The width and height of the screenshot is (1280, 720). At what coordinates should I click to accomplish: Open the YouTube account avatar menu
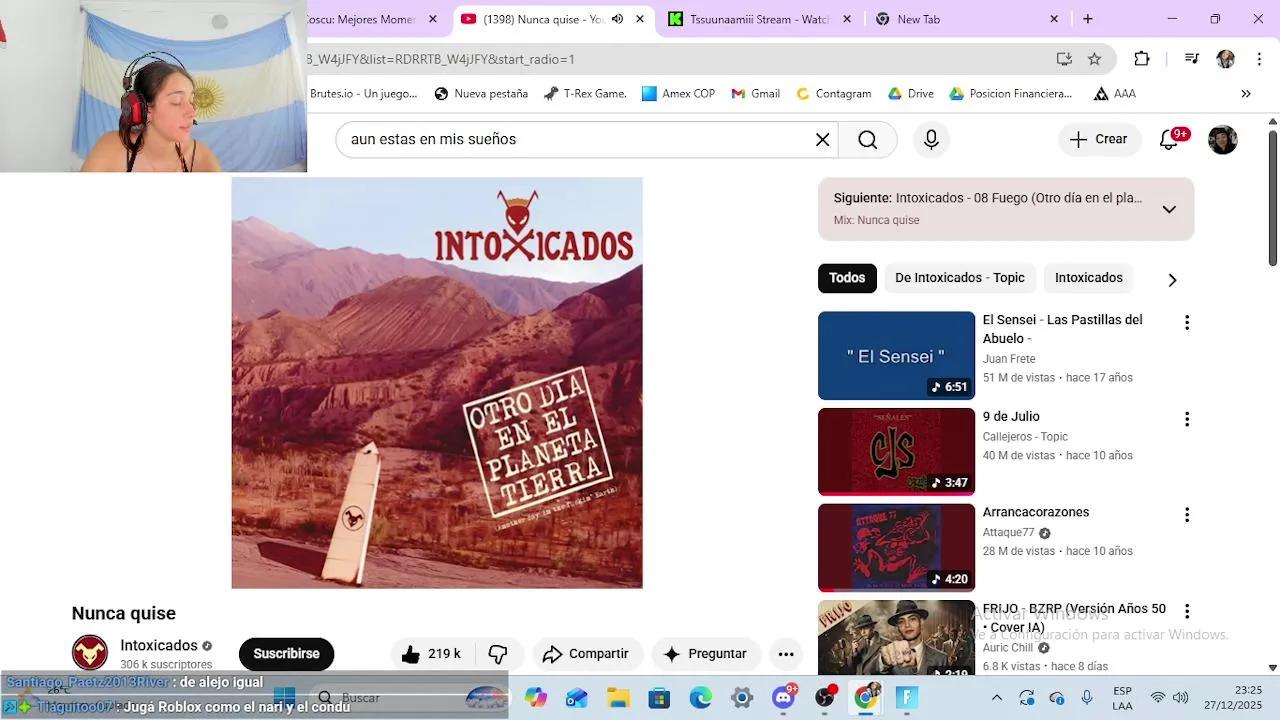pos(1222,140)
